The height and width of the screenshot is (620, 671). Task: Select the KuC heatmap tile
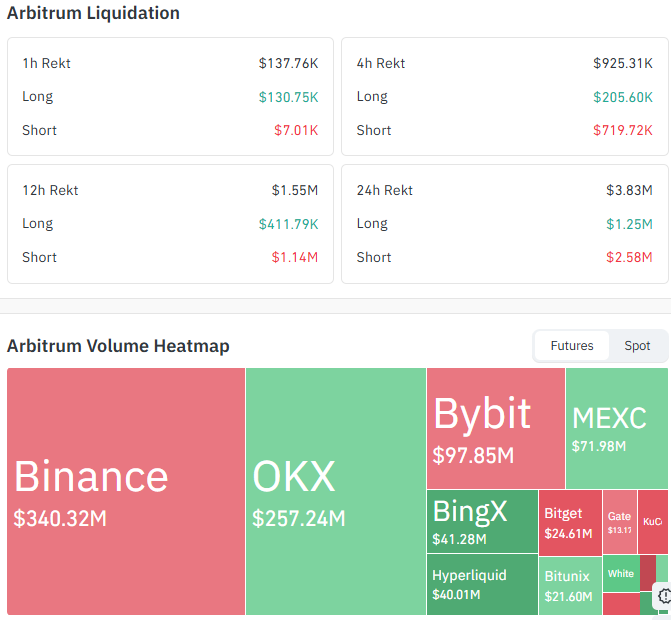[x=653, y=522]
